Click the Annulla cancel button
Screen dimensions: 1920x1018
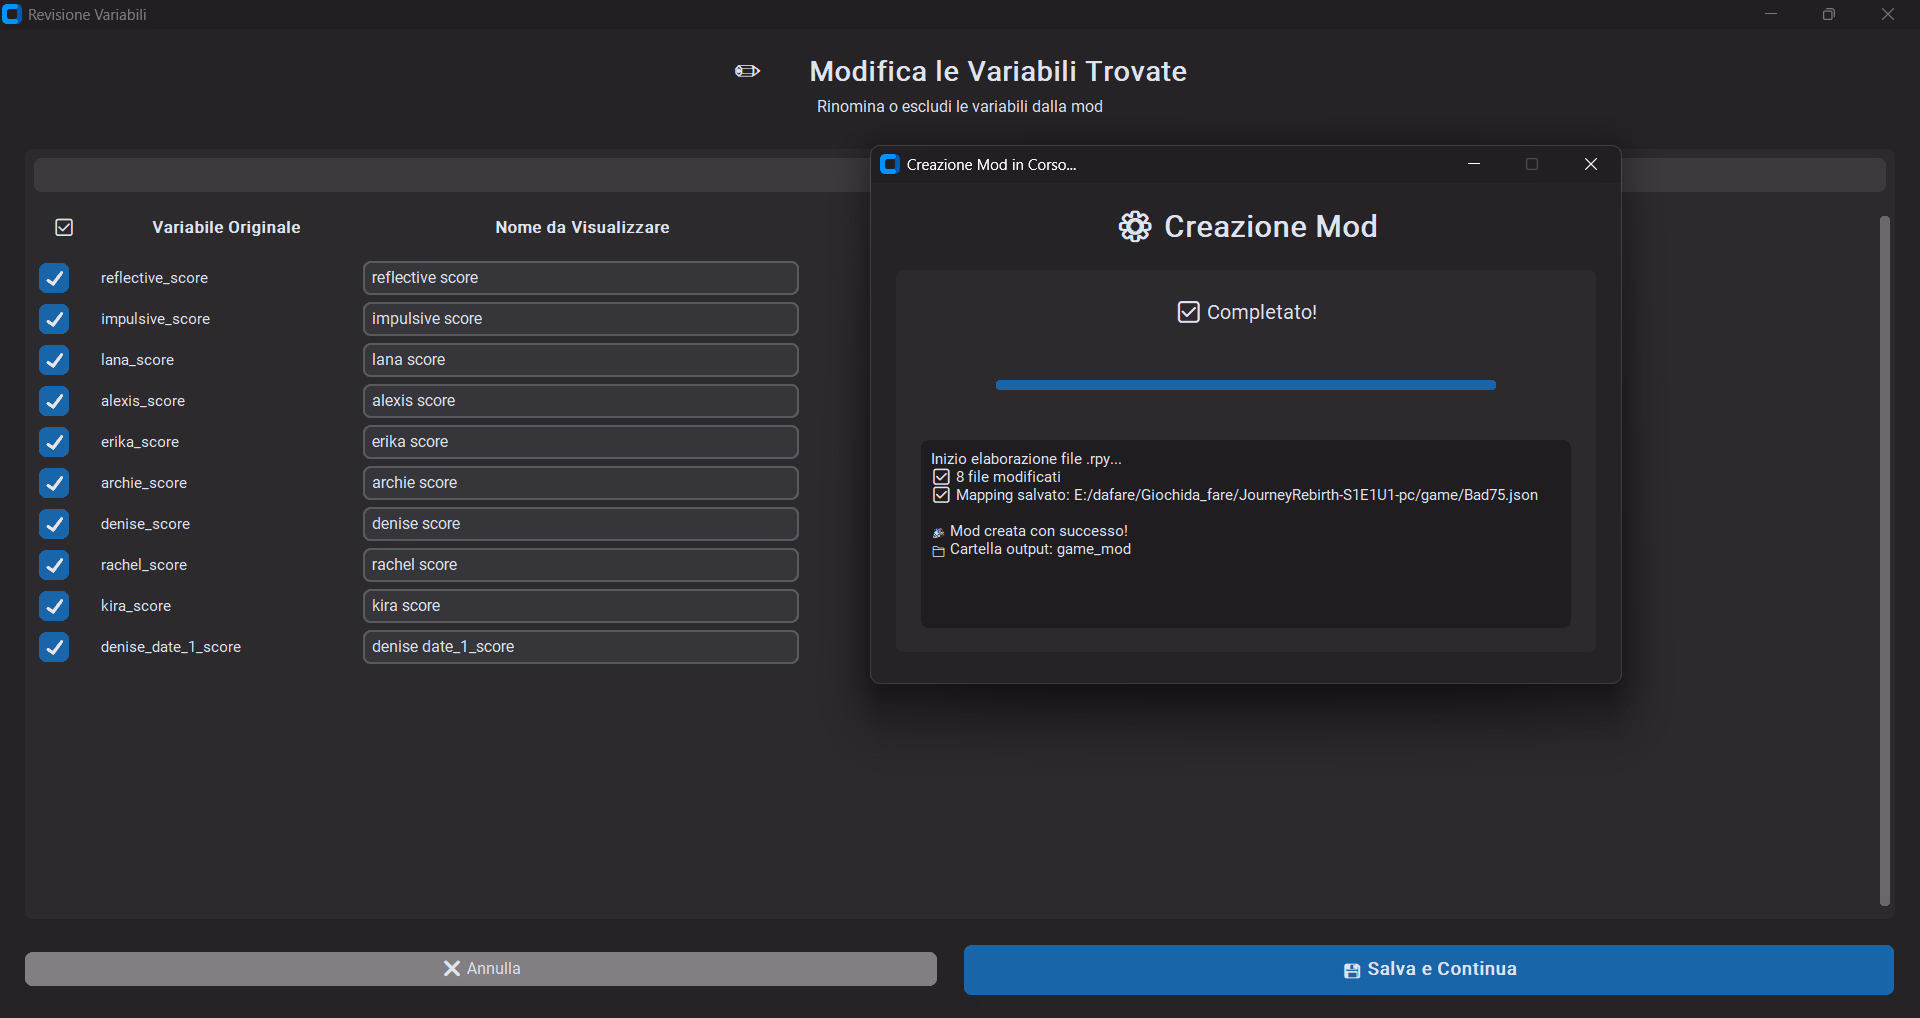(x=480, y=968)
